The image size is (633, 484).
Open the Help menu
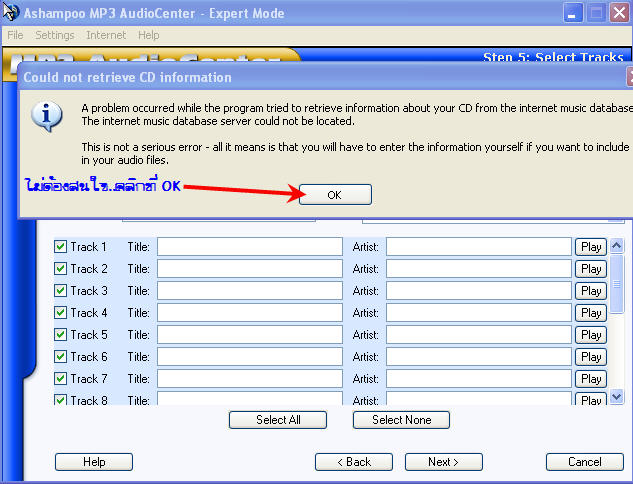click(x=149, y=35)
